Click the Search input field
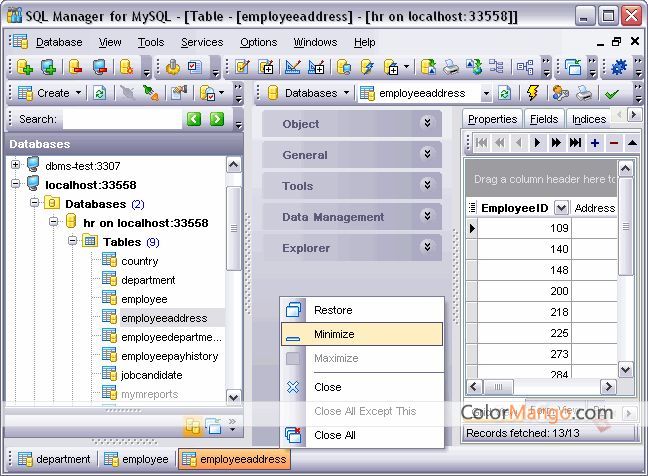This screenshot has height=476, width=648. 122,119
